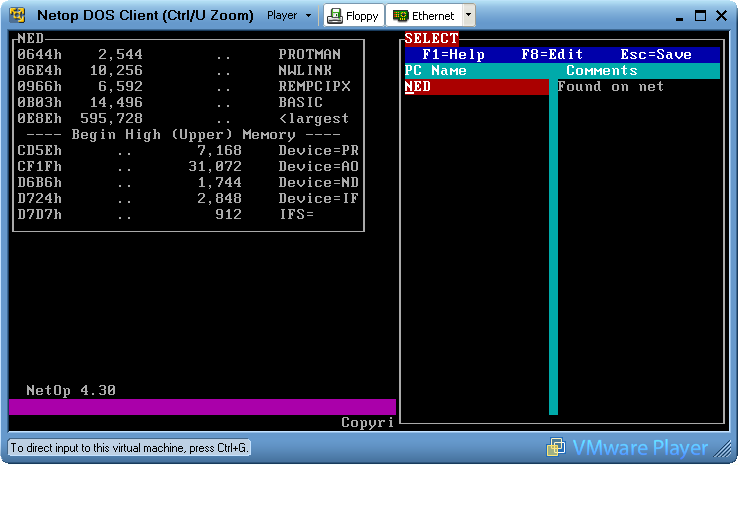This screenshot has height=512, width=738.
Task: Click the IFS= row at D7D7h
Action: 165,215
